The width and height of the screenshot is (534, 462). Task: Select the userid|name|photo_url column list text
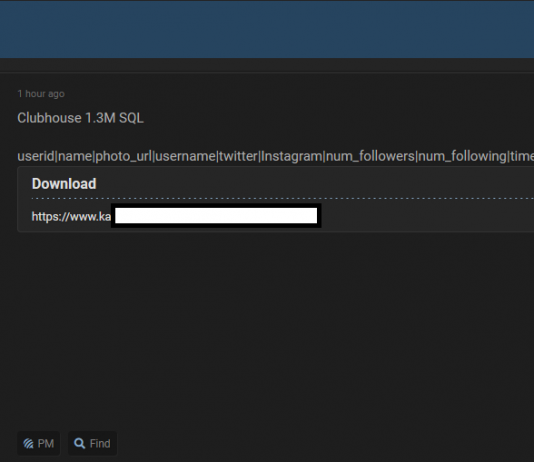[x=276, y=156]
